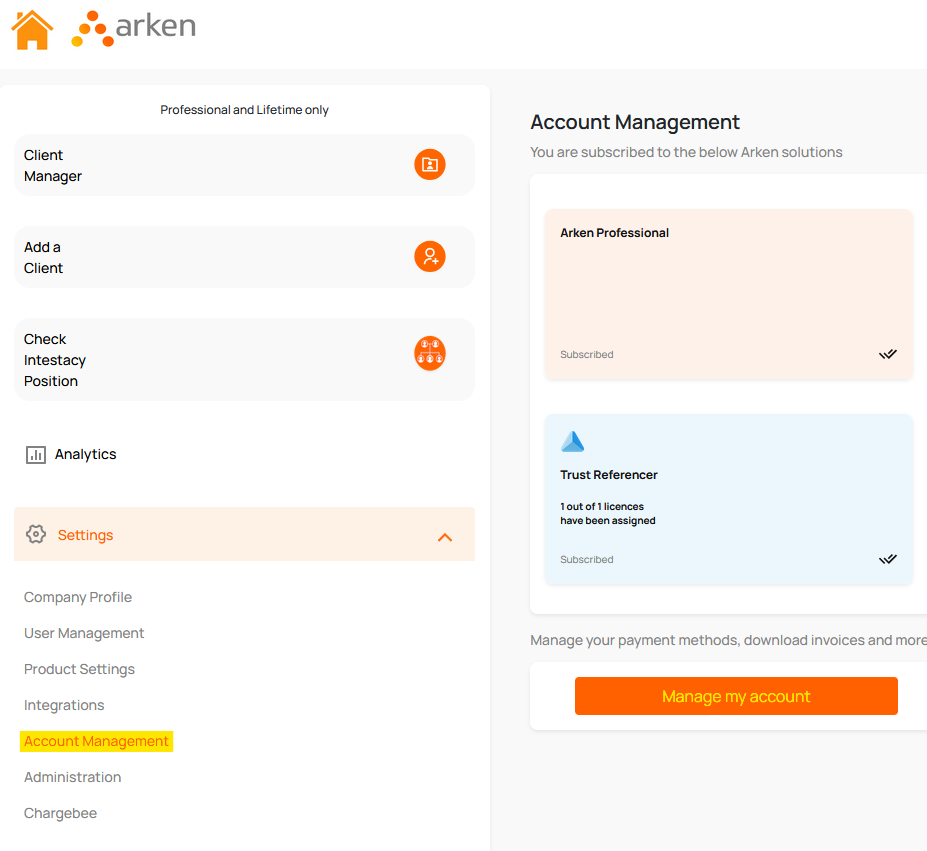Click the Check Intestacy Position tree icon
The image size is (927, 851).
point(430,354)
